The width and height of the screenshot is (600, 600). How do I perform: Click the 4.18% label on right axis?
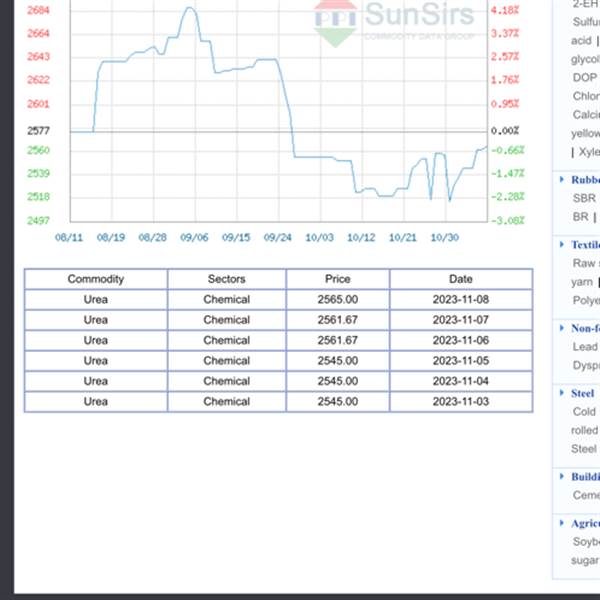(505, 10)
